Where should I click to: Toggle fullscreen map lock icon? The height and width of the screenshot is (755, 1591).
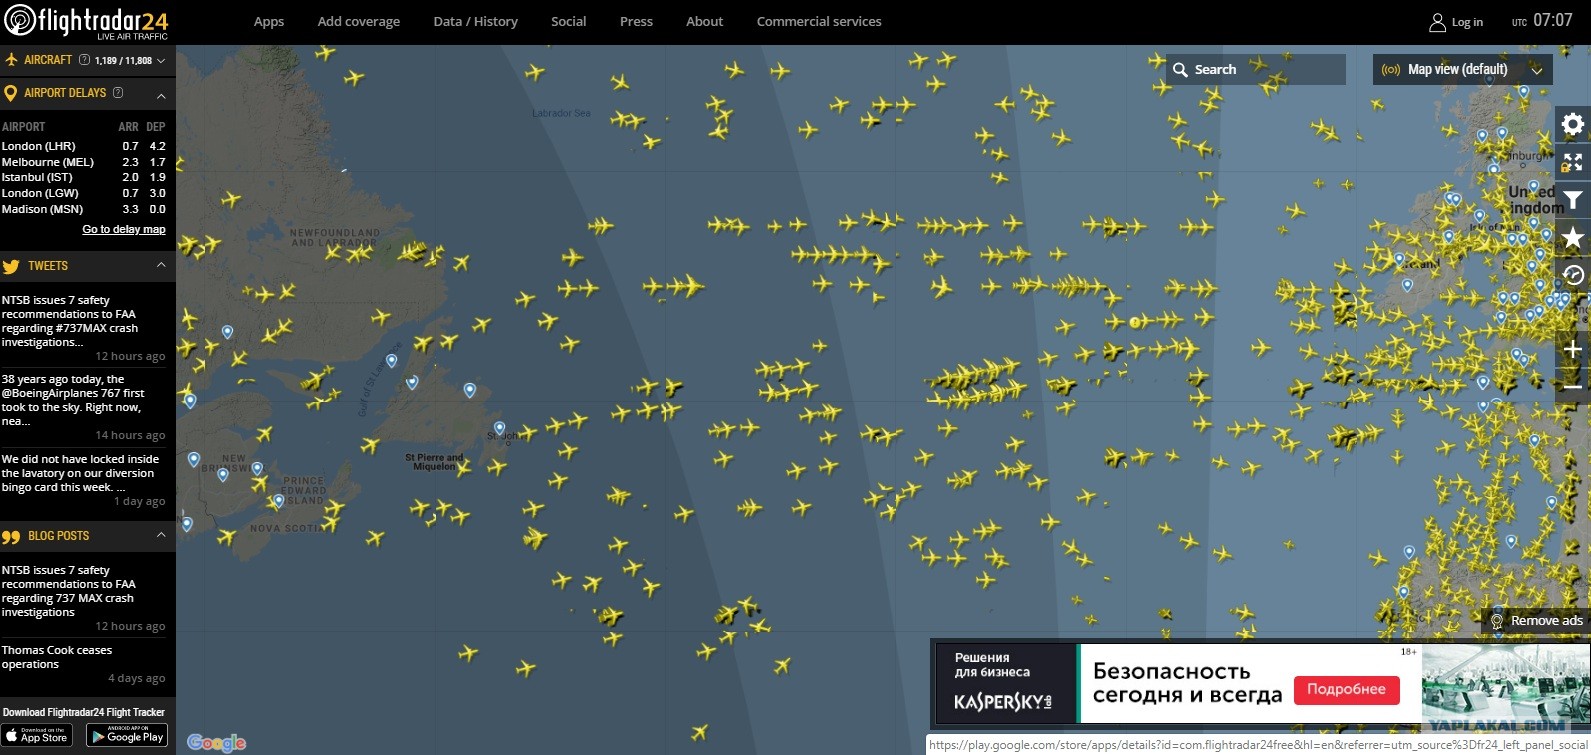pyautogui.click(x=1573, y=162)
